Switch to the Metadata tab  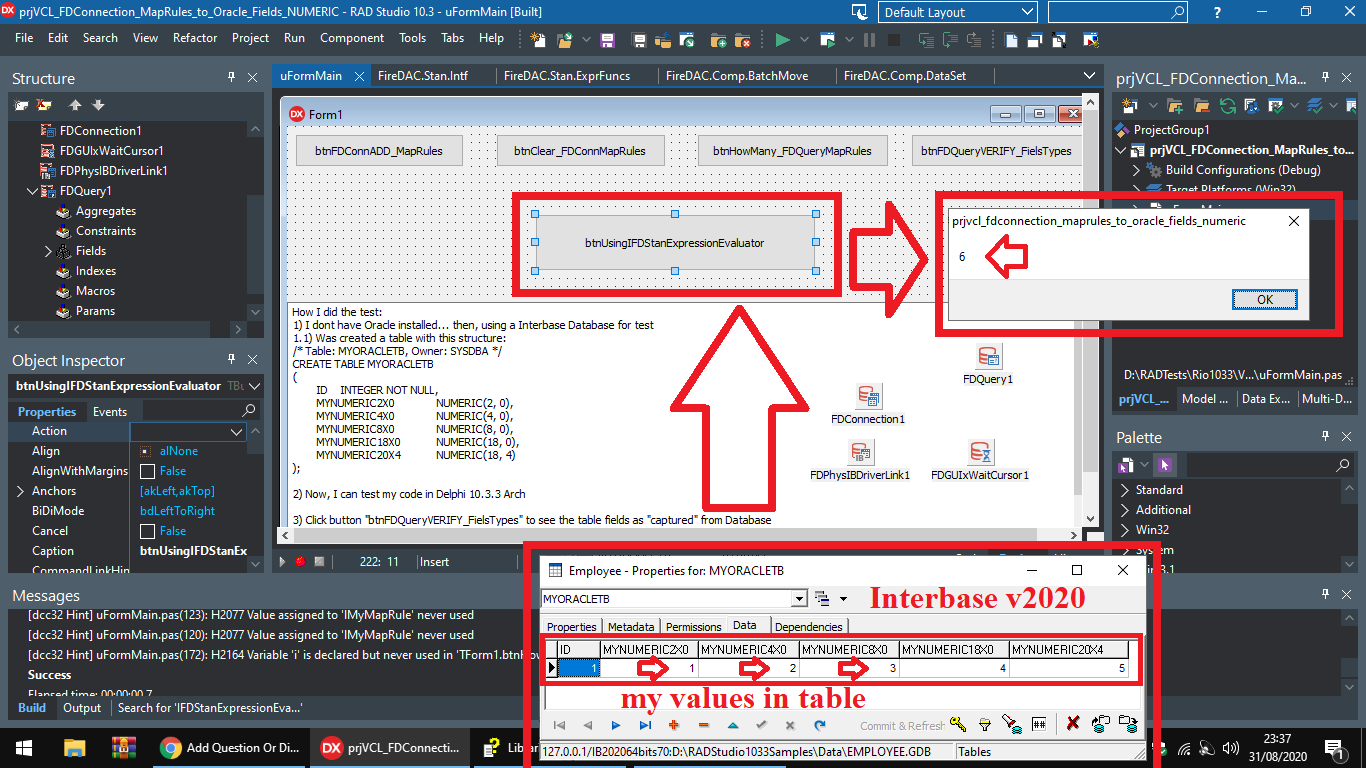630,627
